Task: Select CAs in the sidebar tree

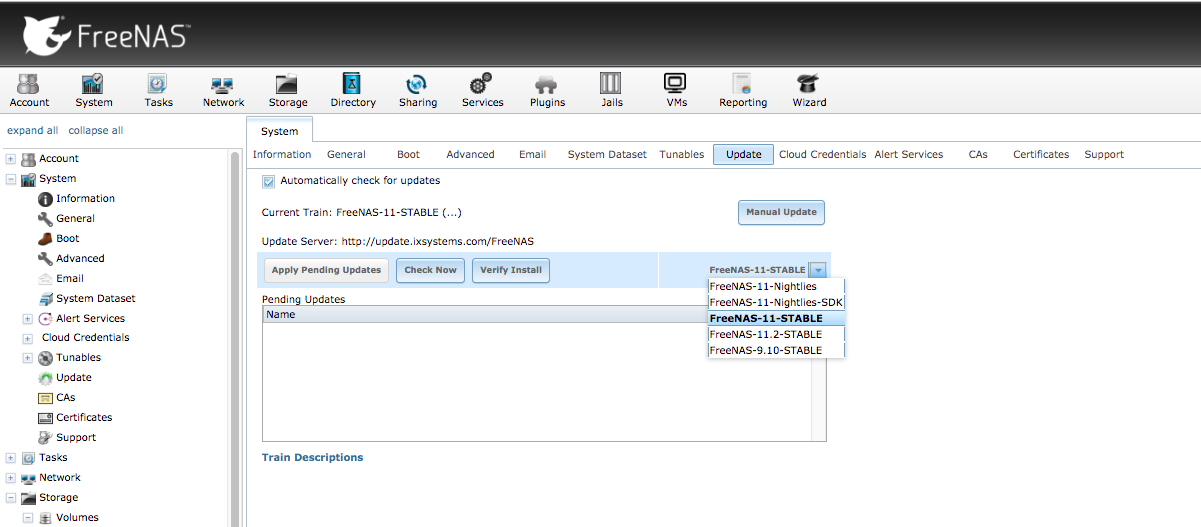Action: (65, 397)
